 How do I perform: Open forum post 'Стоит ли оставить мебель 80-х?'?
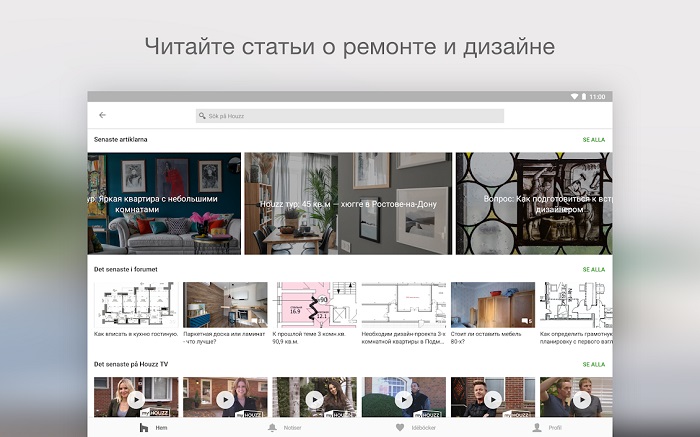(493, 313)
